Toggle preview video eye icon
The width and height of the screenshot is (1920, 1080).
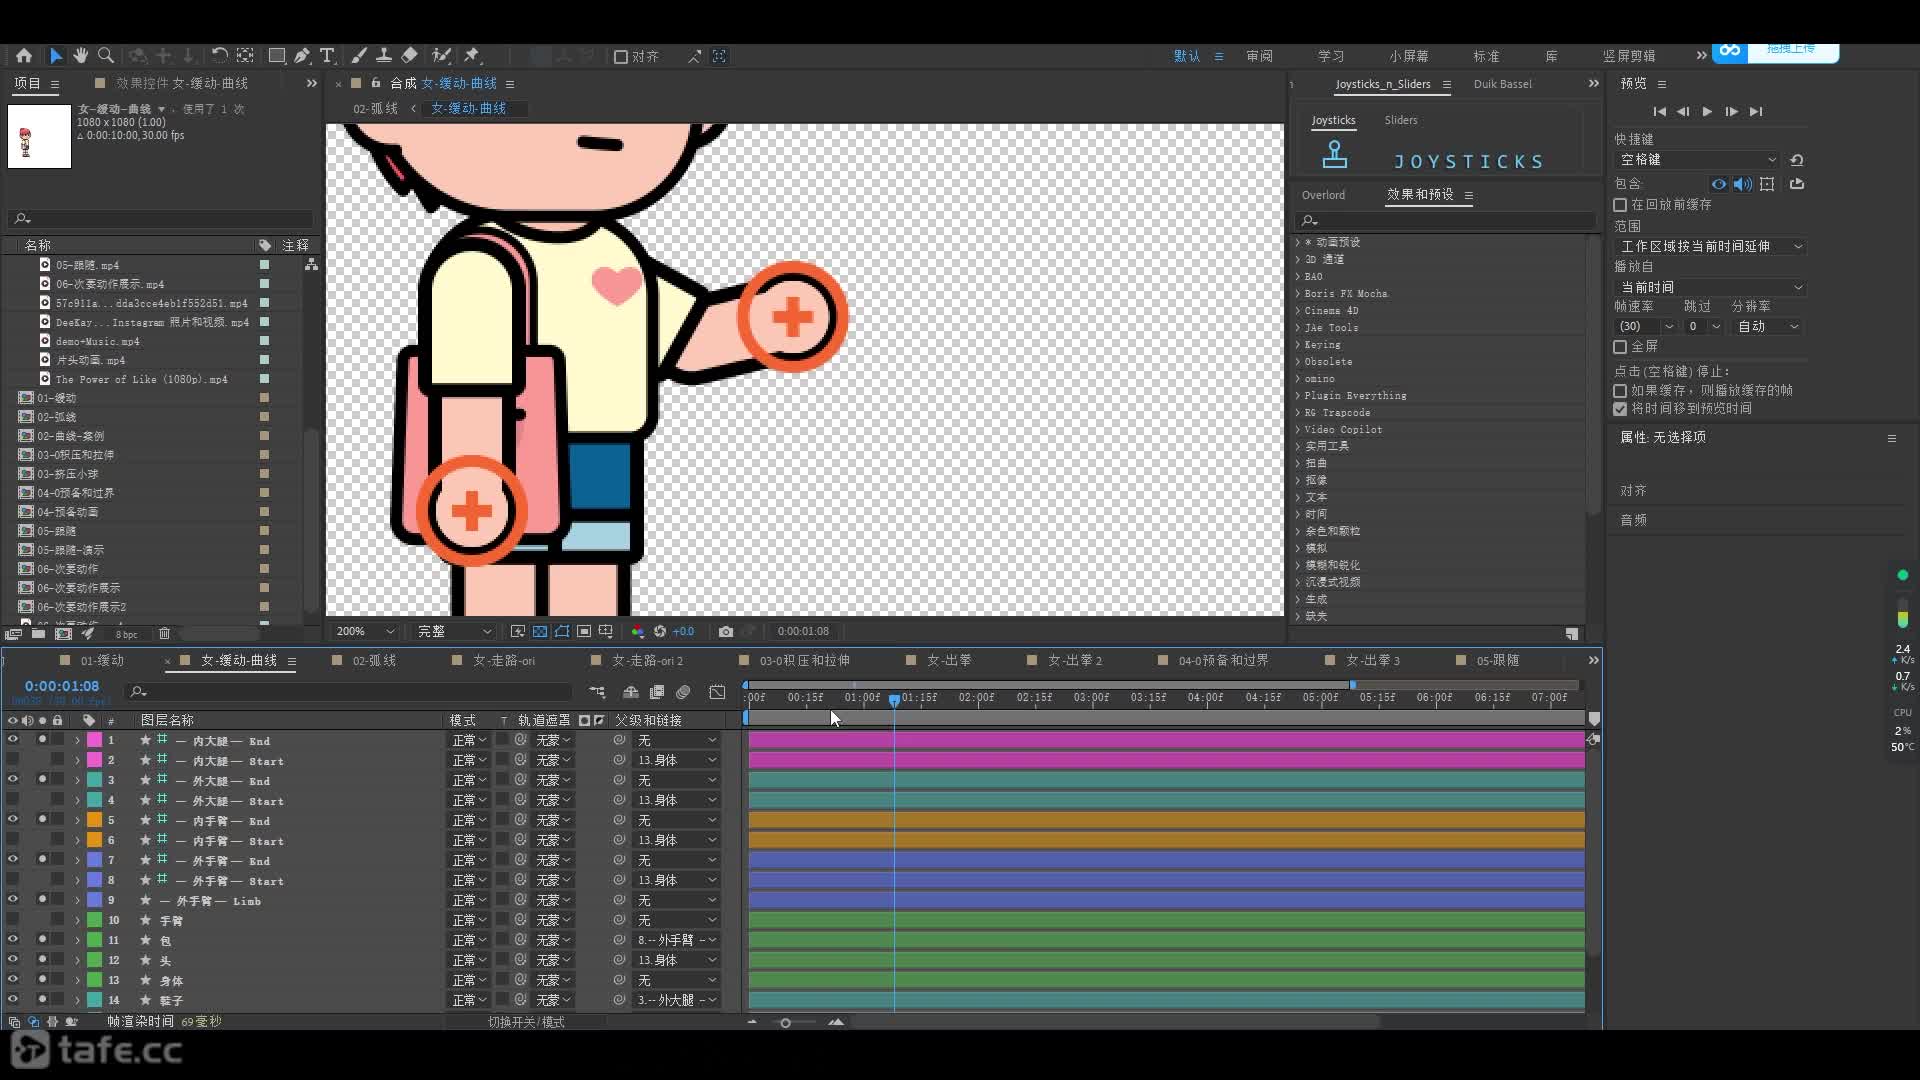point(1718,184)
